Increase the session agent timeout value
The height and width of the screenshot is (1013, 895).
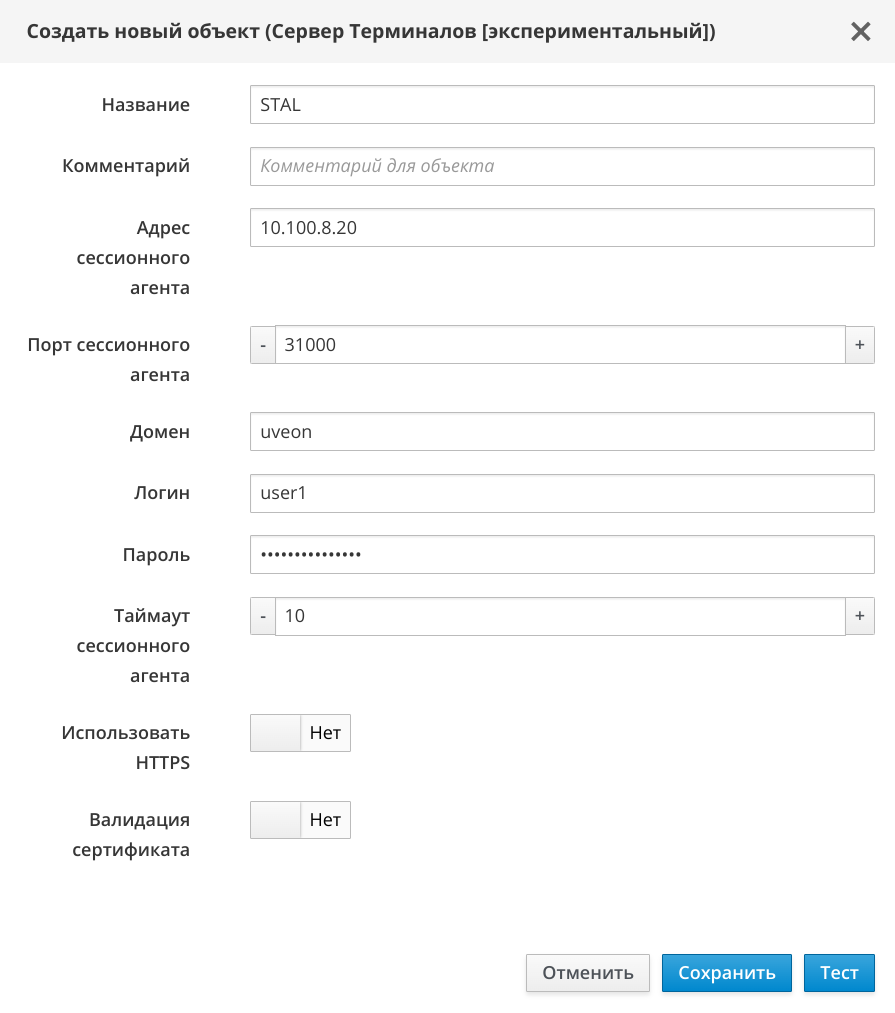(x=860, y=616)
